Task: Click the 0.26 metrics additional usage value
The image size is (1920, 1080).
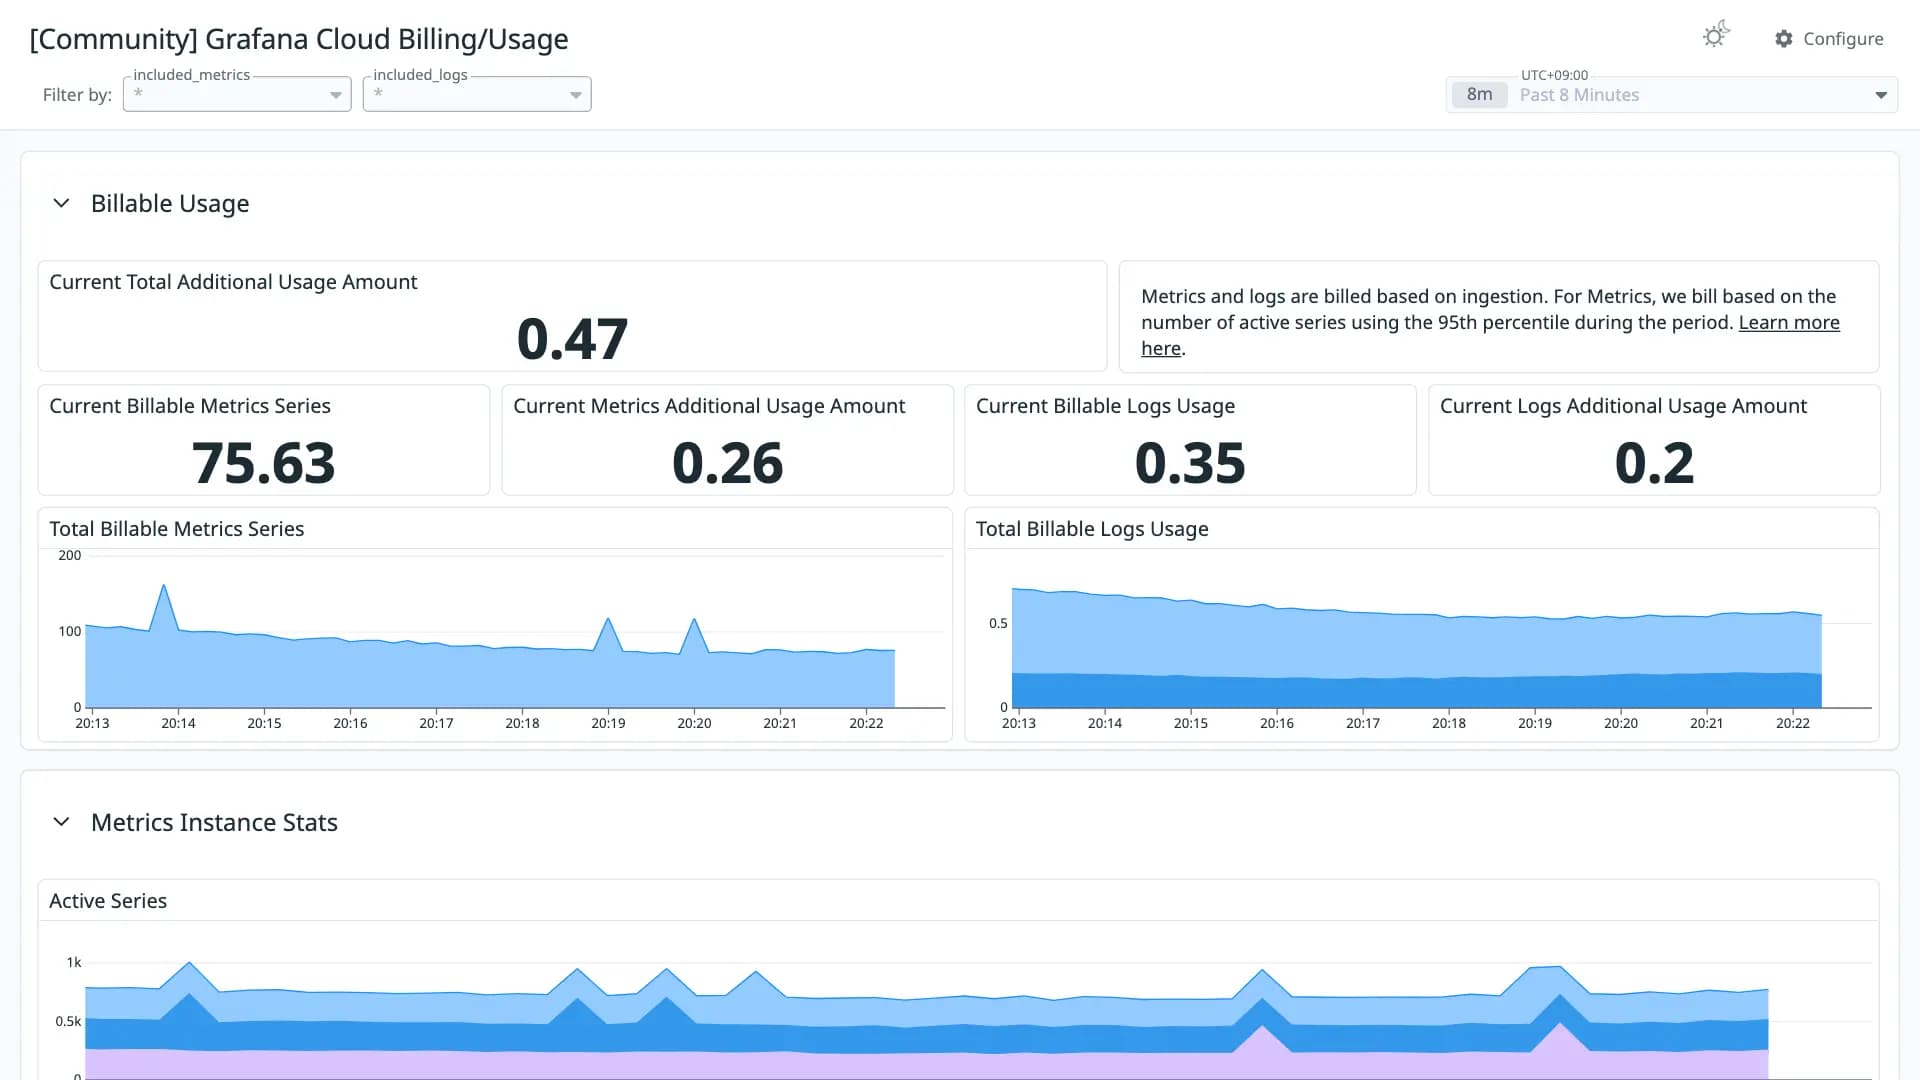Action: coord(727,463)
